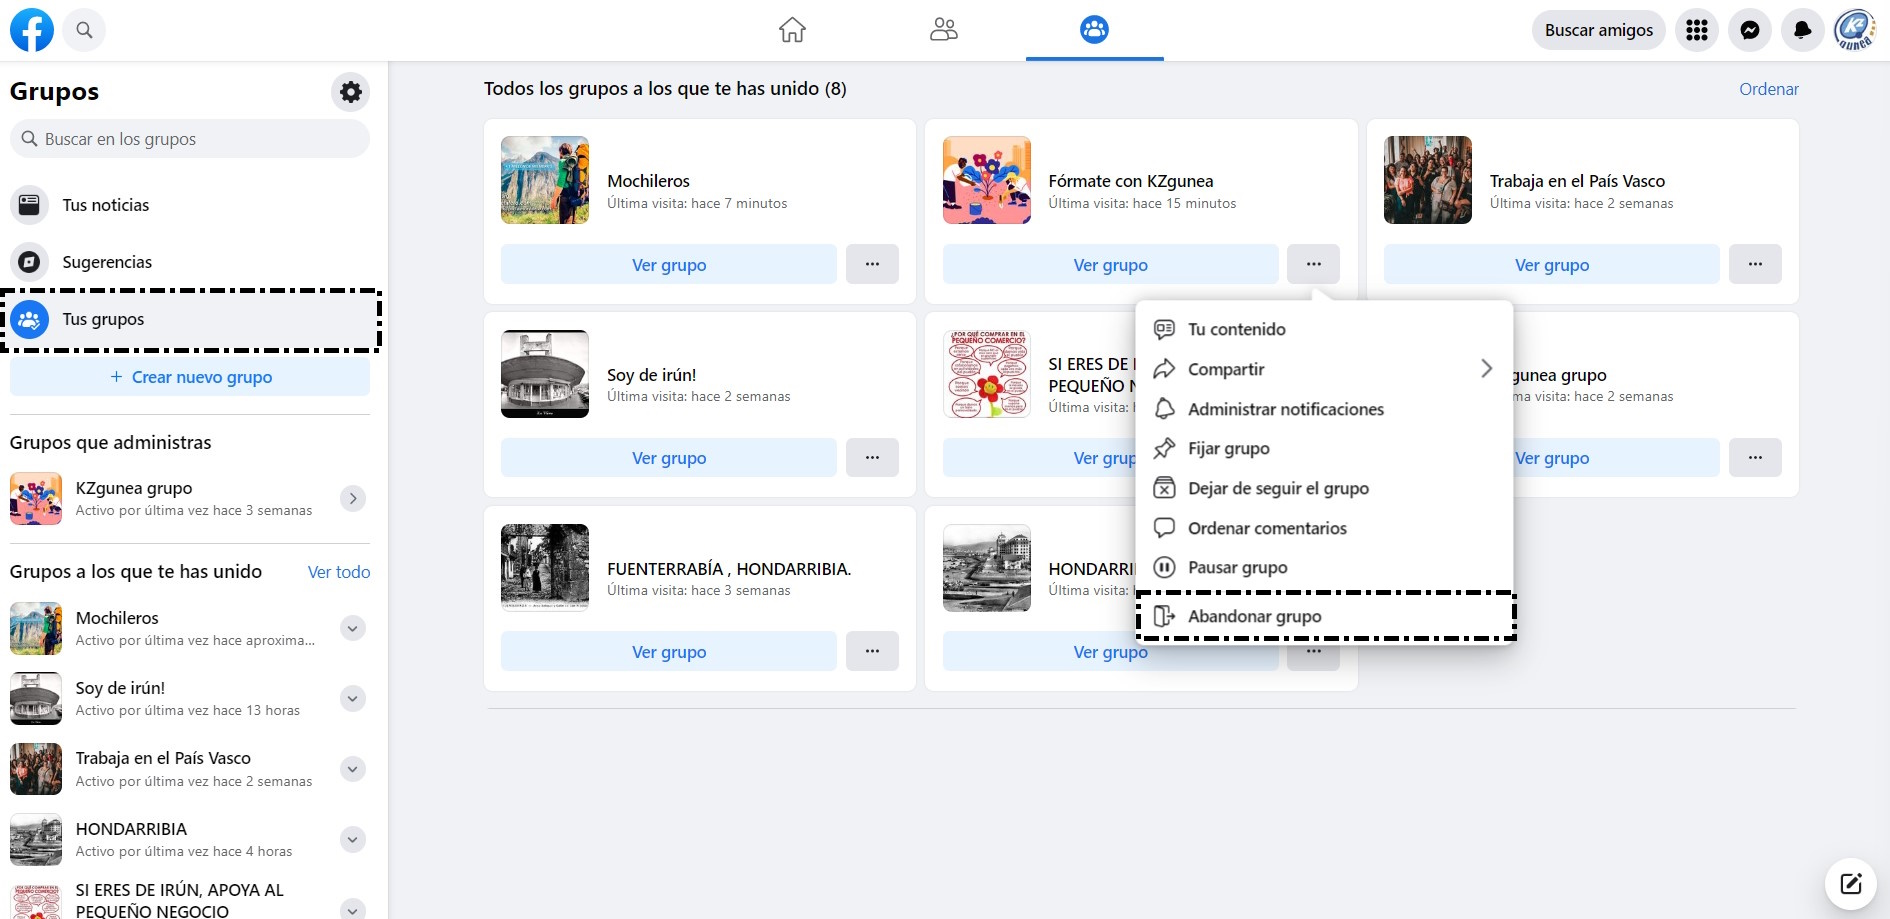1890x919 pixels.
Task: Open Groups settings gear icon
Action: tap(351, 92)
